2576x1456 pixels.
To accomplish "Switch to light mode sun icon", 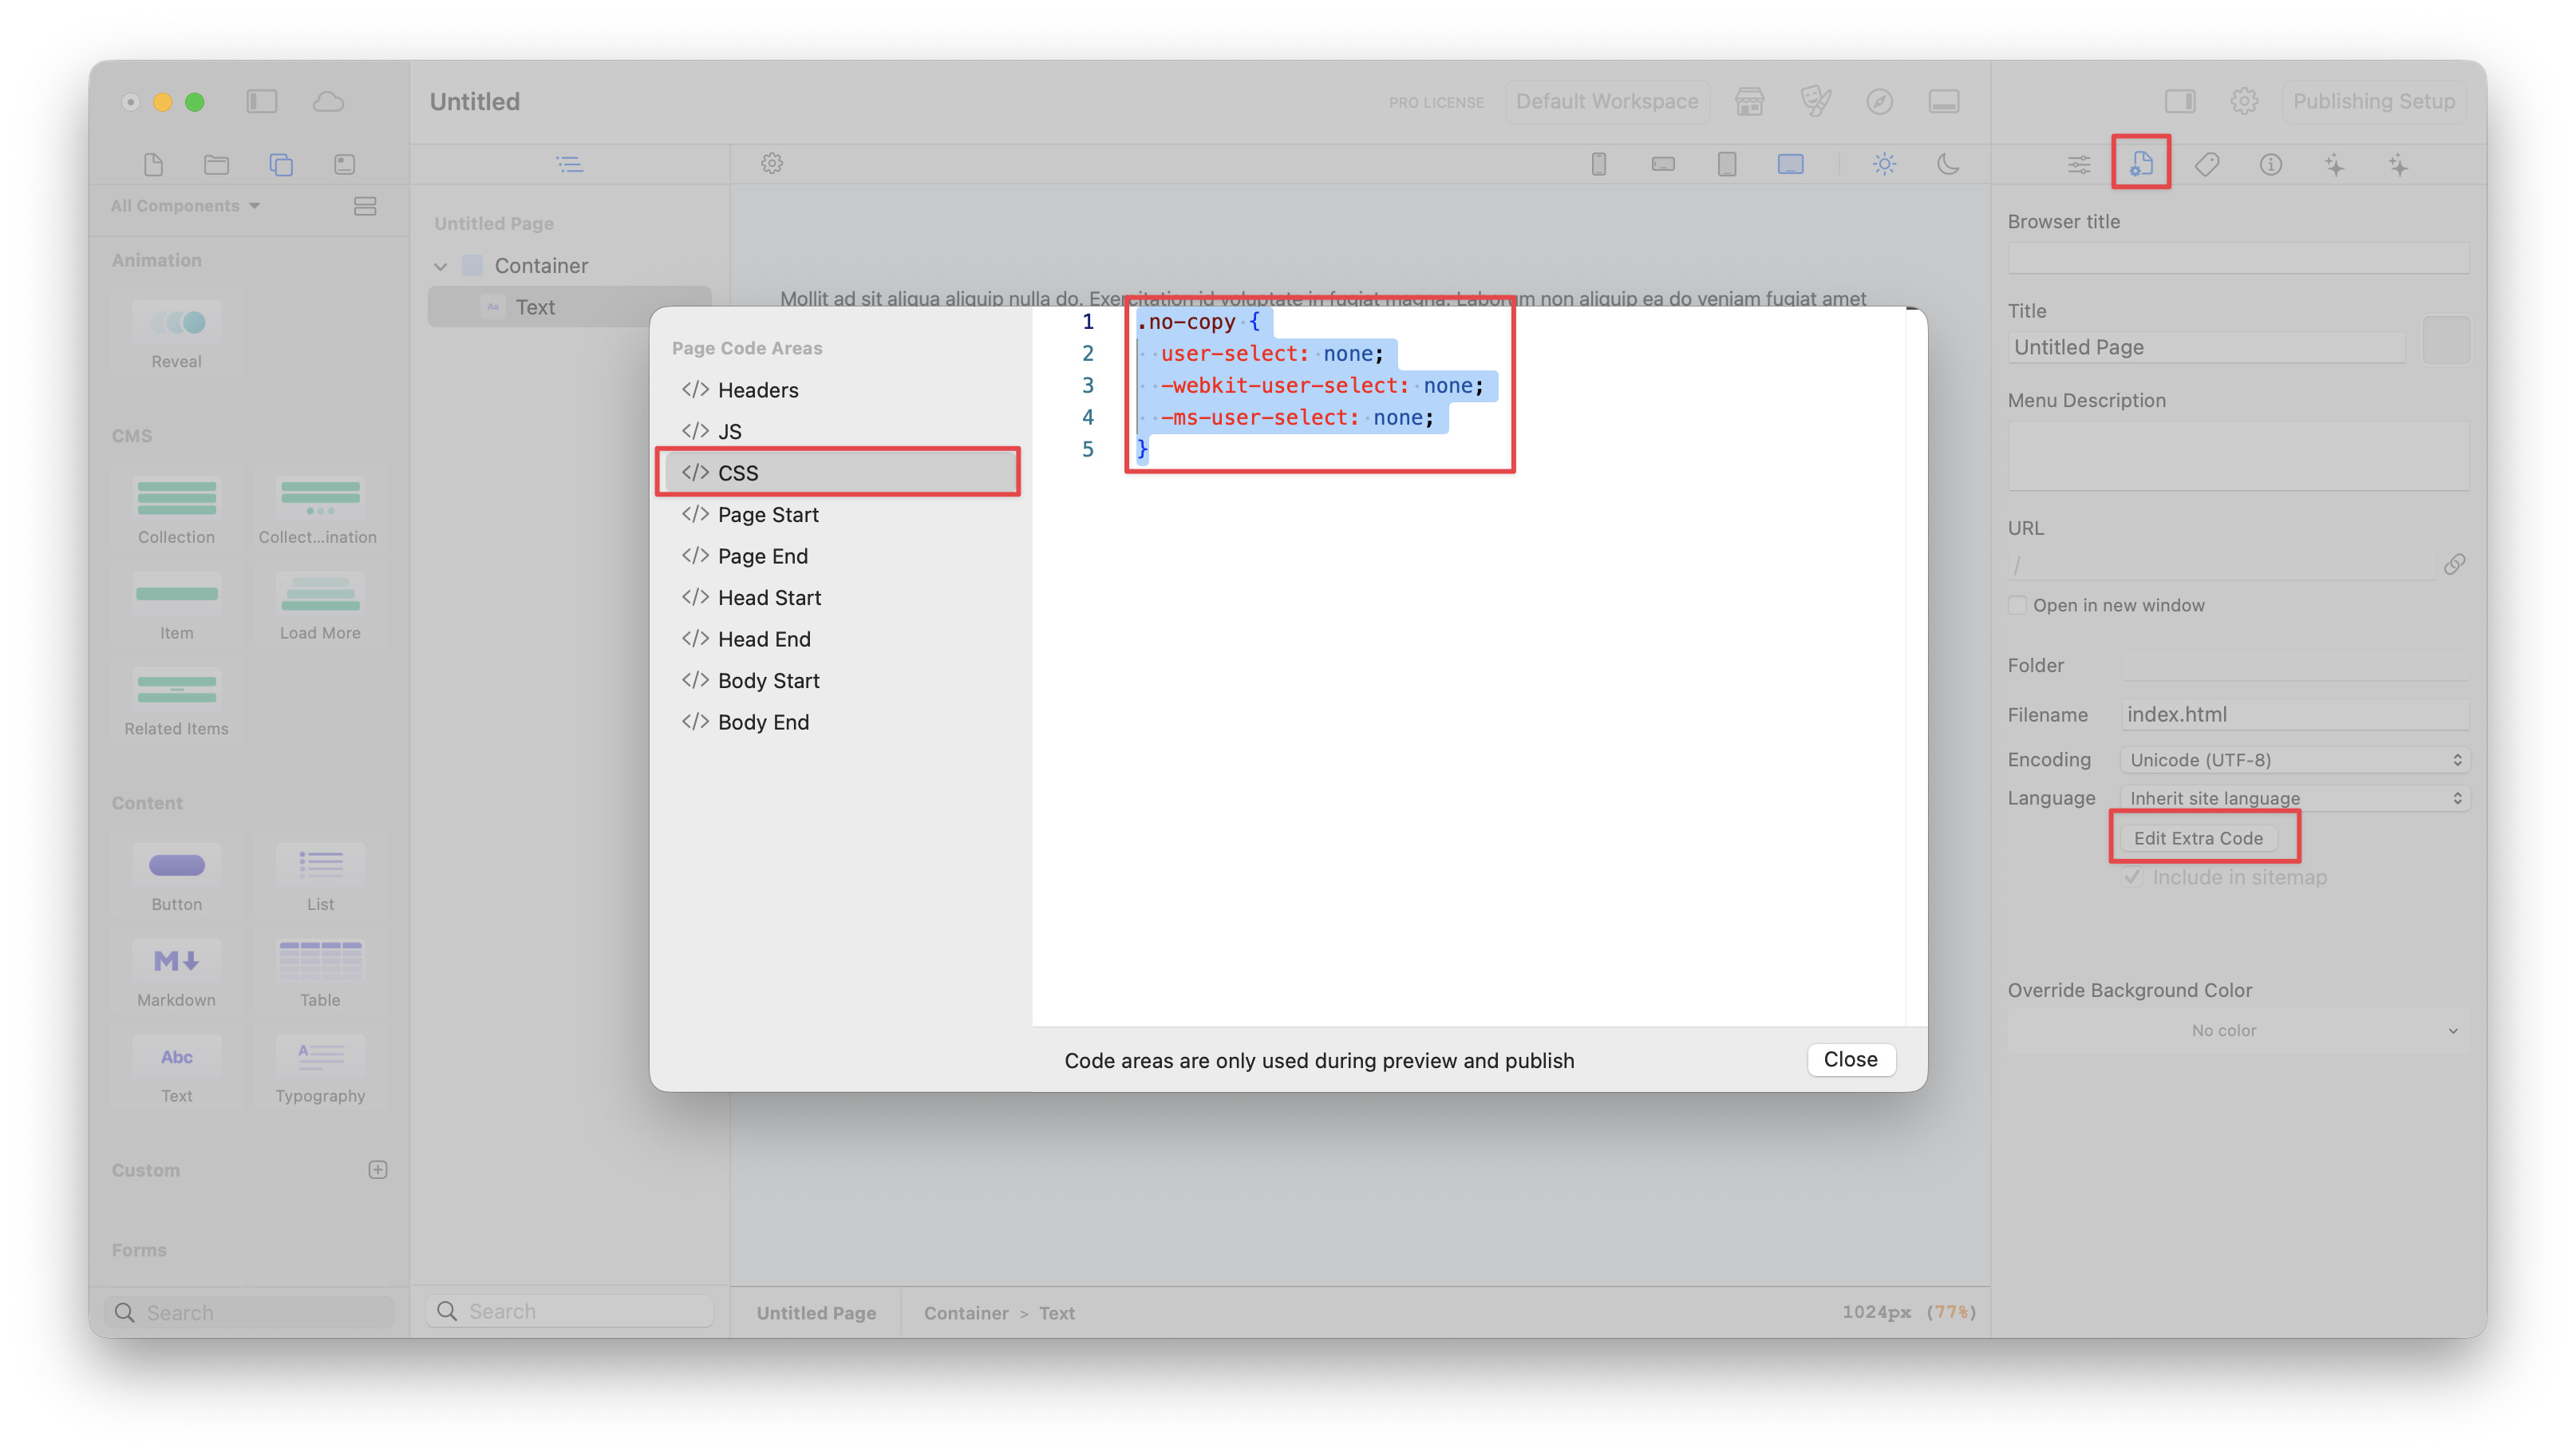I will pos(1885,164).
